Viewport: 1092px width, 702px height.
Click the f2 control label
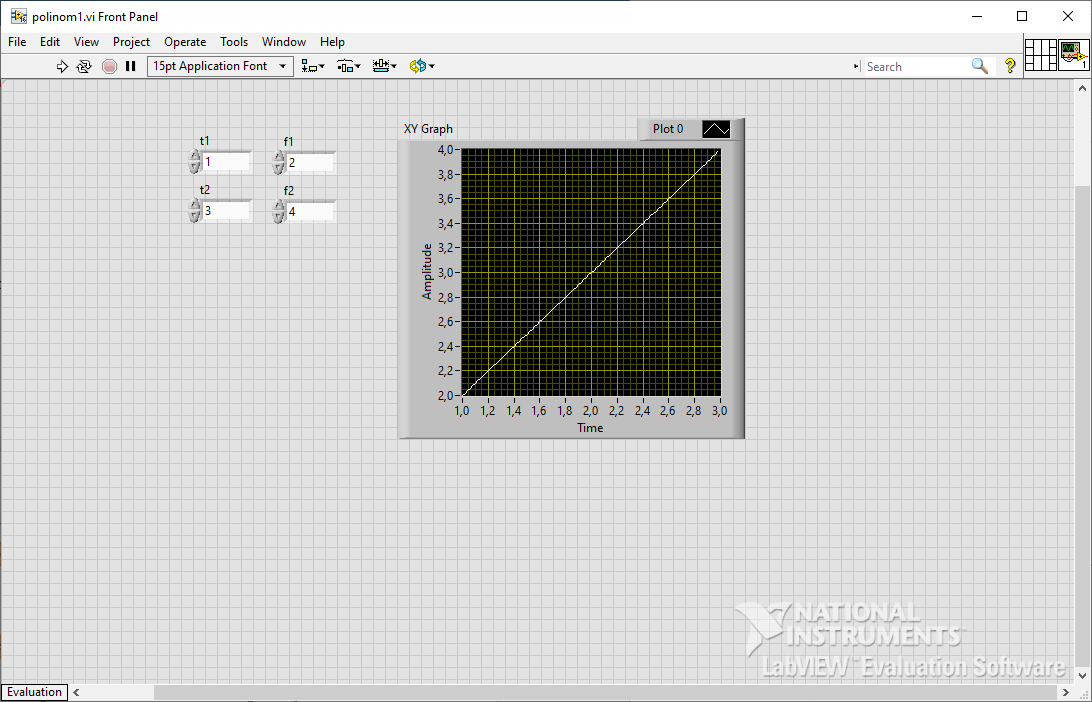(288, 191)
